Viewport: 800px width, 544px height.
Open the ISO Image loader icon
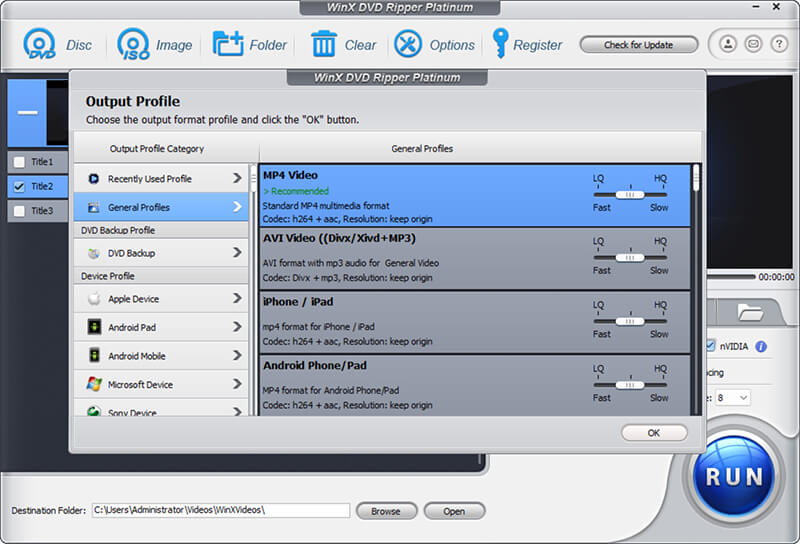coord(133,44)
